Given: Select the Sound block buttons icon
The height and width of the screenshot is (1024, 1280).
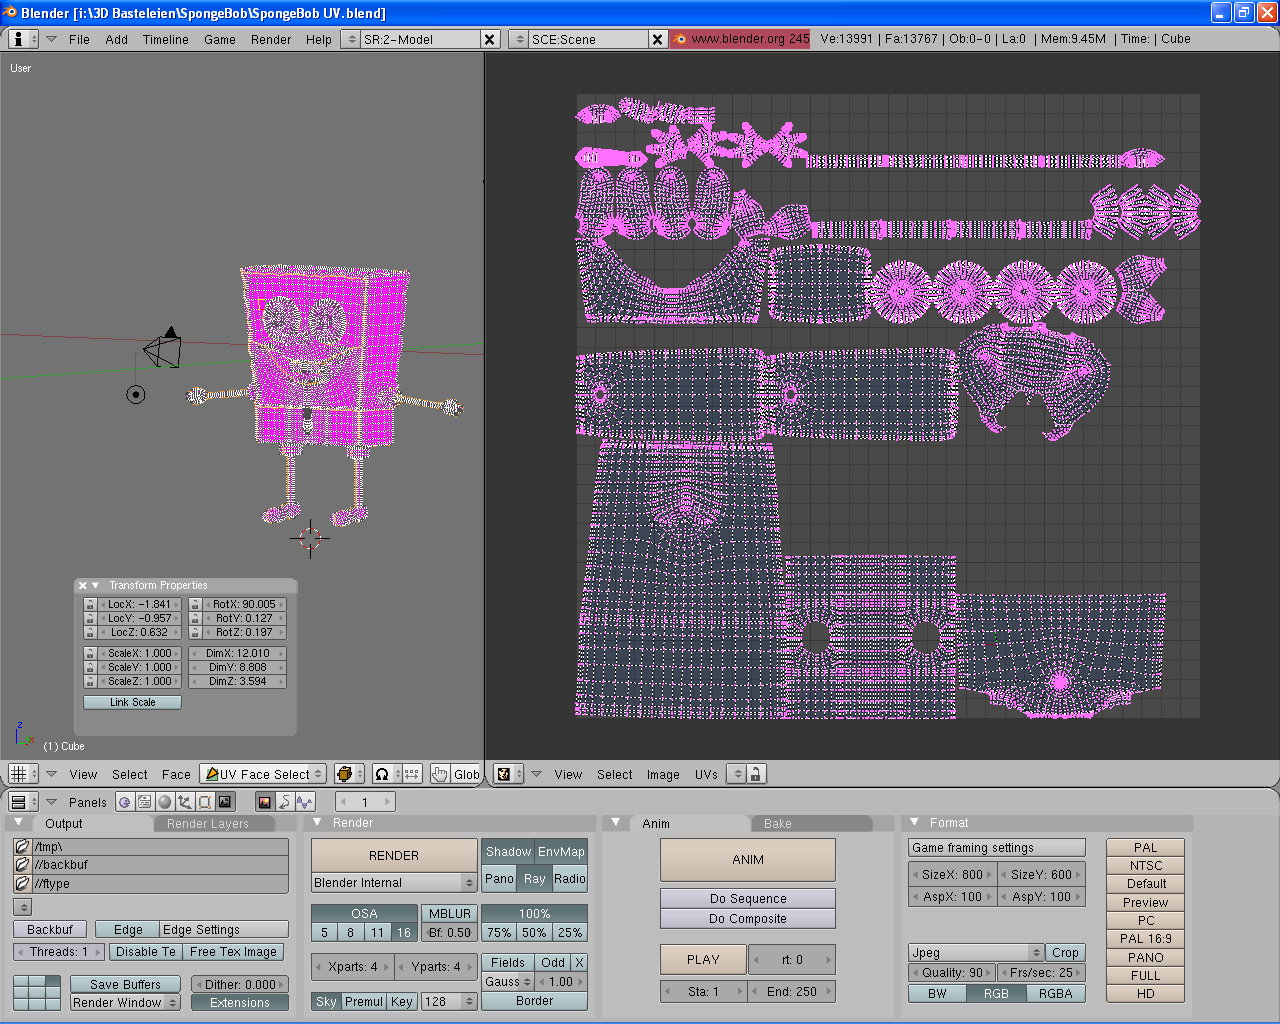Looking at the screenshot, I should pyautogui.click(x=304, y=802).
